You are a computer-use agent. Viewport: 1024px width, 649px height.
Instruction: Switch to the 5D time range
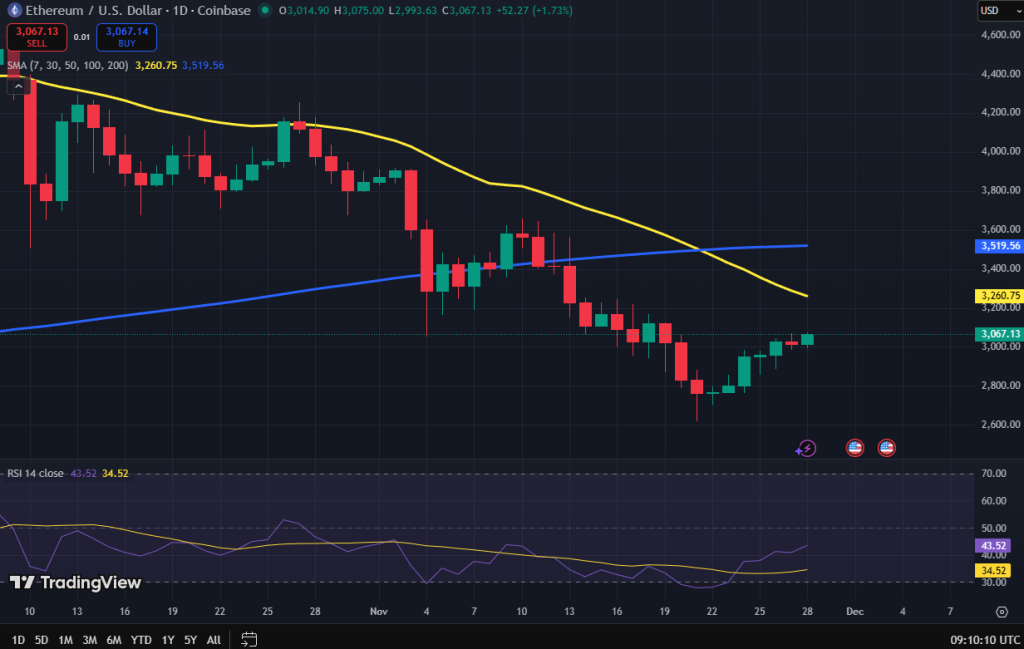[x=41, y=640]
